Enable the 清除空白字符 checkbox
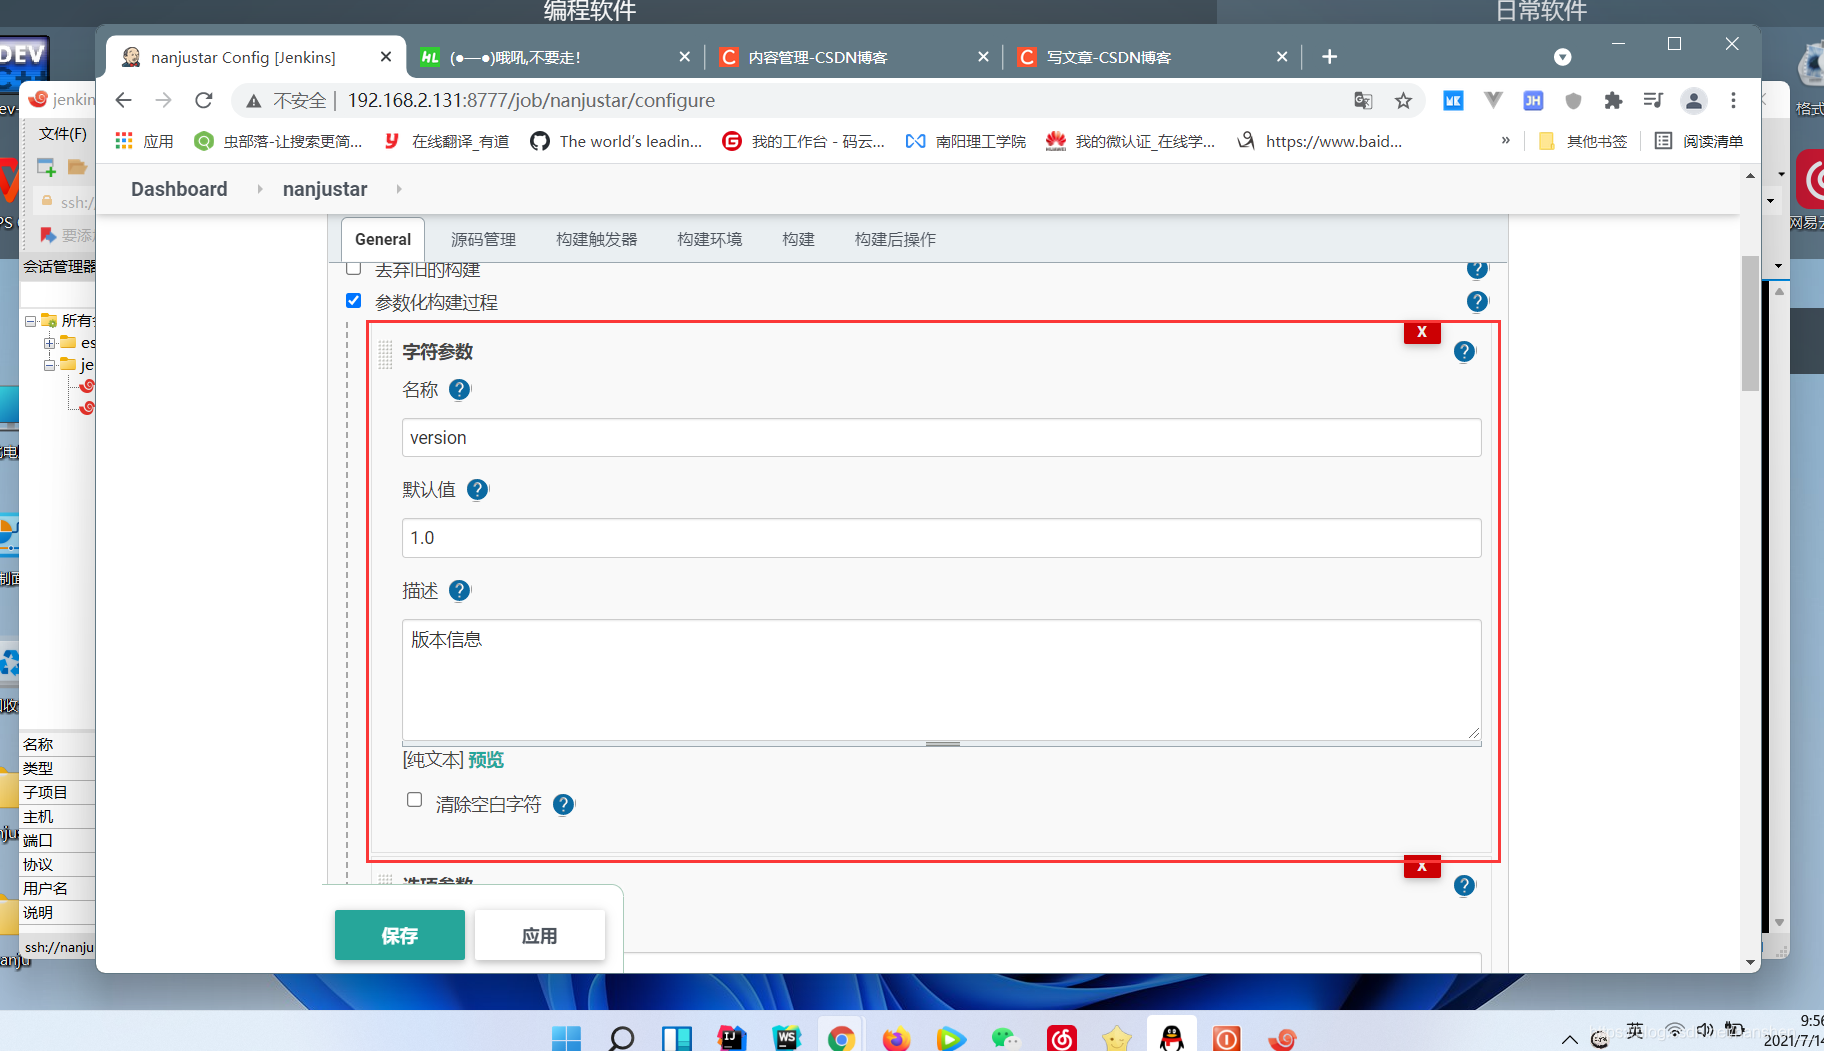The image size is (1824, 1051). click(x=414, y=799)
